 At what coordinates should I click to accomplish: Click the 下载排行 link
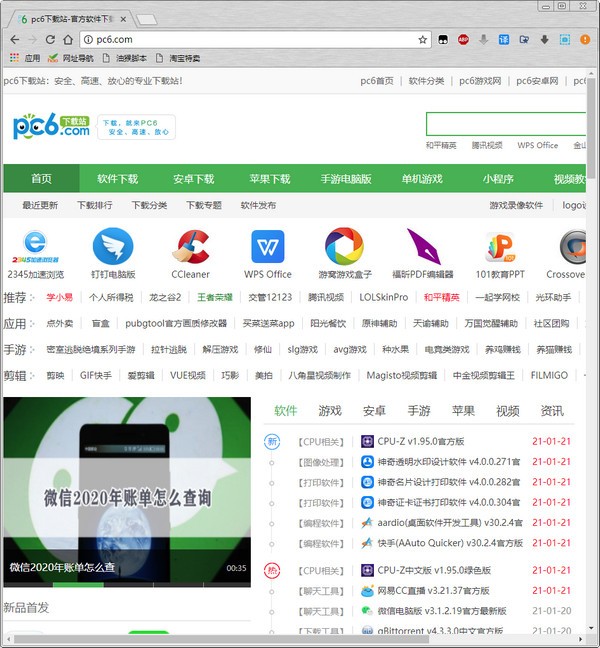pos(95,205)
